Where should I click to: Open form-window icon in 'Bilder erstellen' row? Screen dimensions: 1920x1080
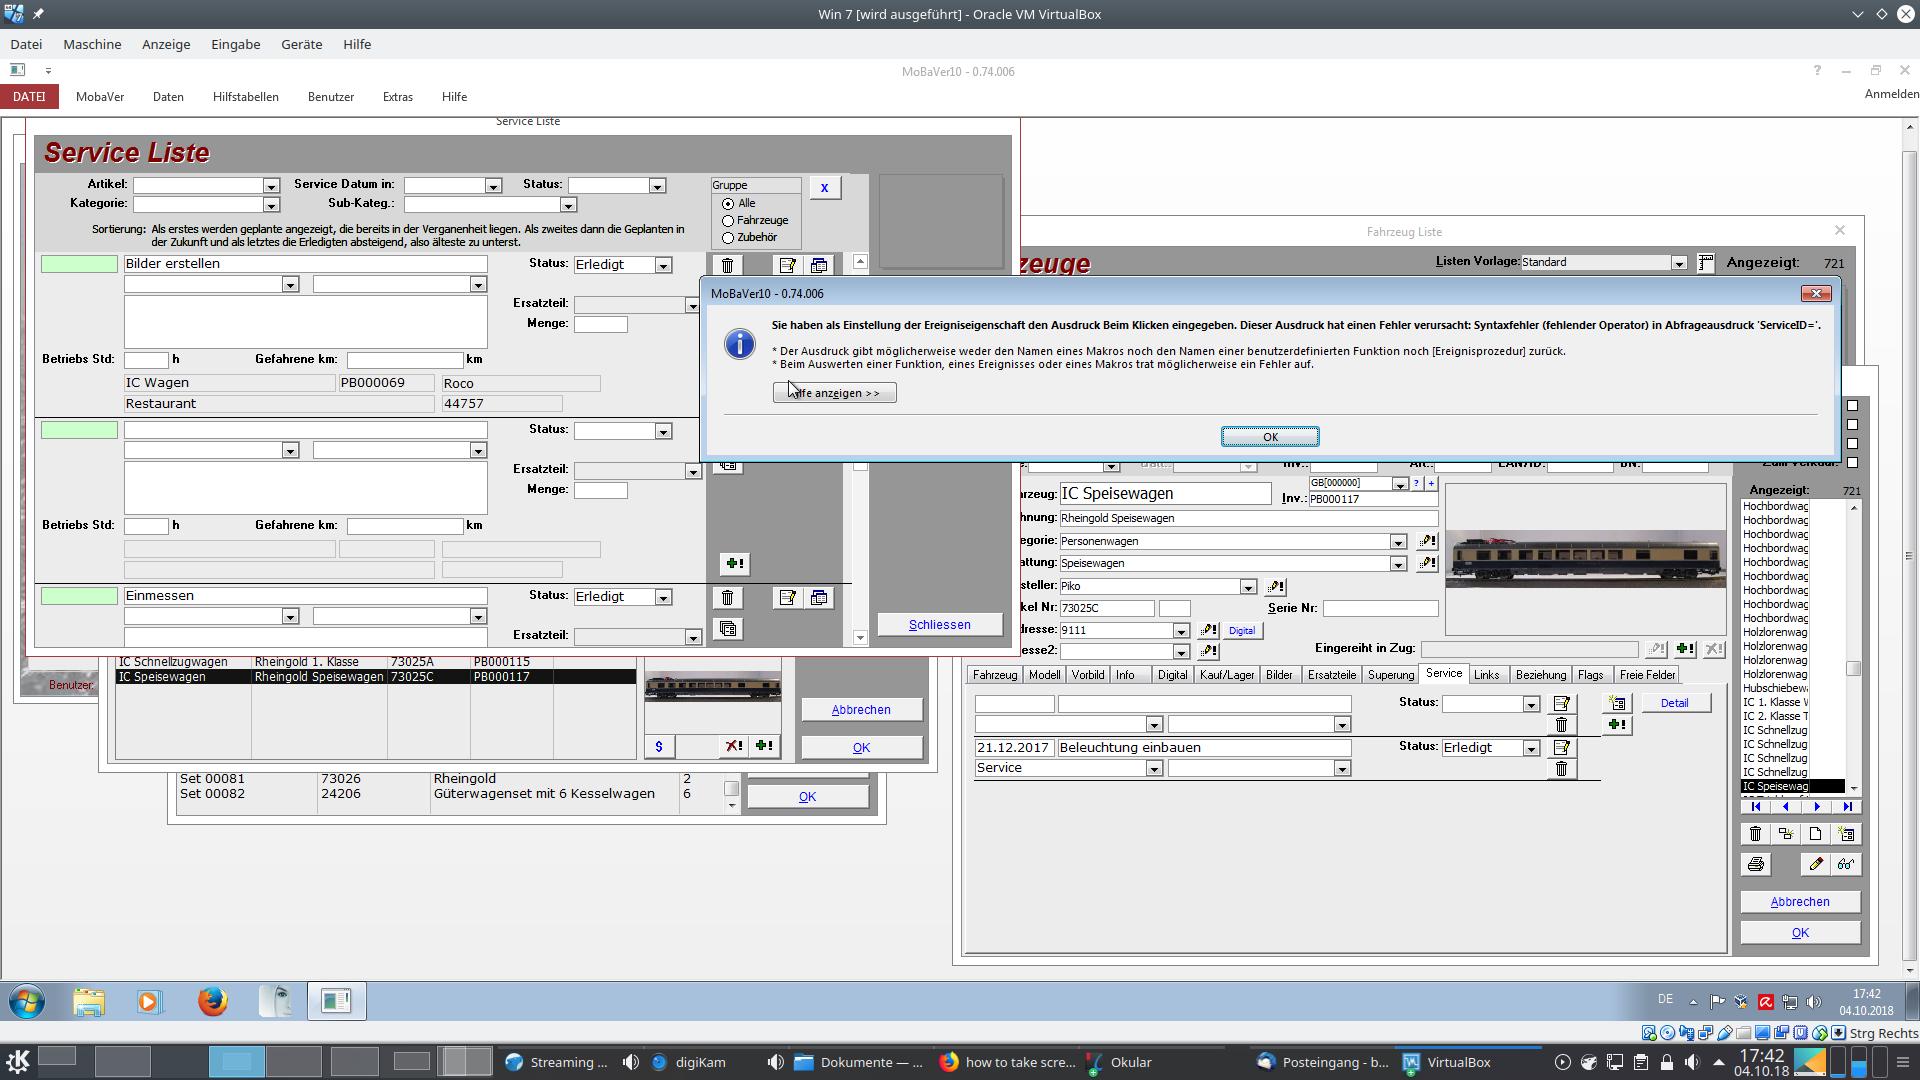pos(819,265)
